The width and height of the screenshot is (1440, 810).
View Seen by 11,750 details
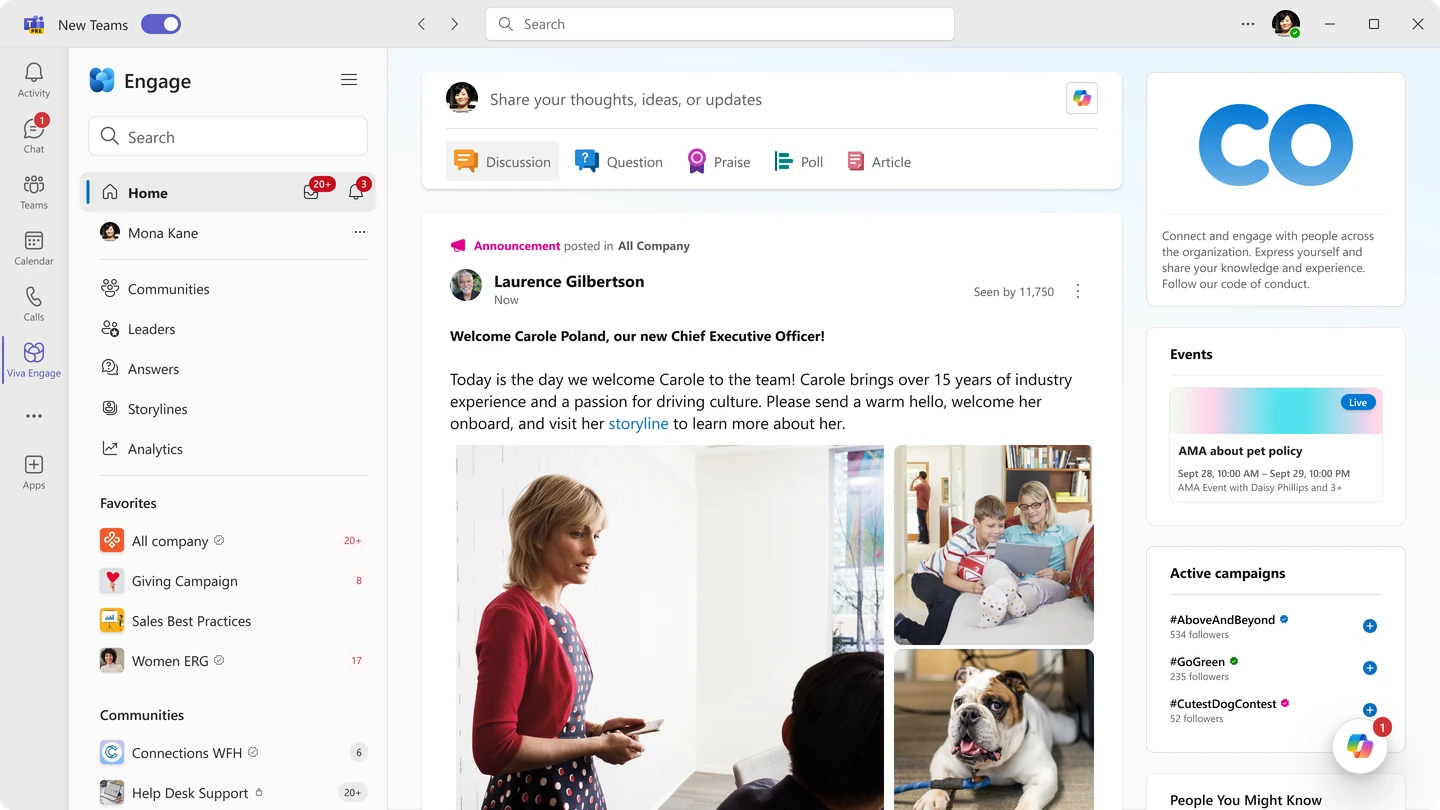pyautogui.click(x=1014, y=292)
